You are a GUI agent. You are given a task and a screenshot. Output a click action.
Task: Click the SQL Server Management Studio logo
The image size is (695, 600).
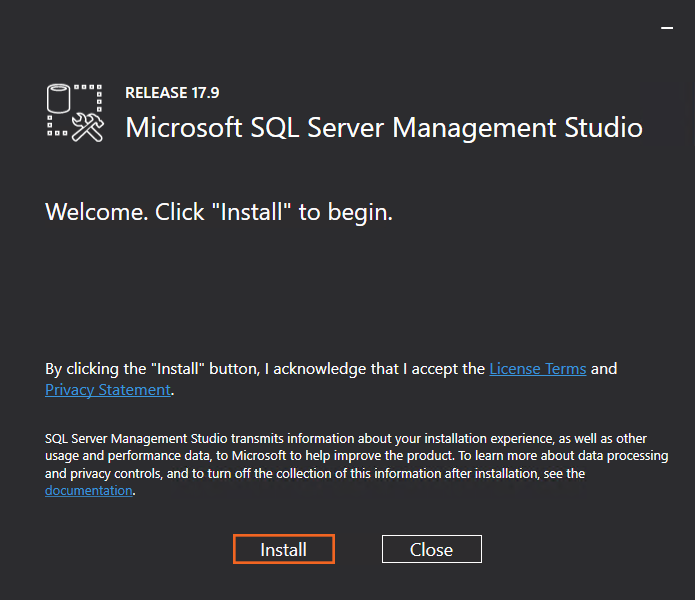[75, 112]
